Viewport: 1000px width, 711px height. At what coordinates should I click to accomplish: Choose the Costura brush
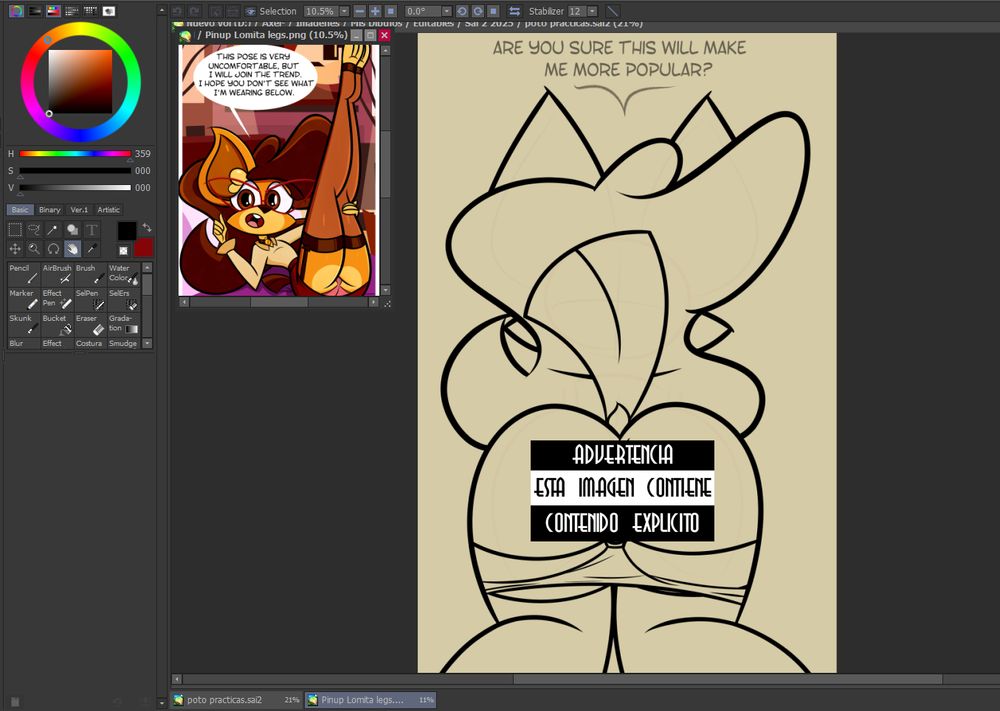pyautogui.click(x=90, y=343)
